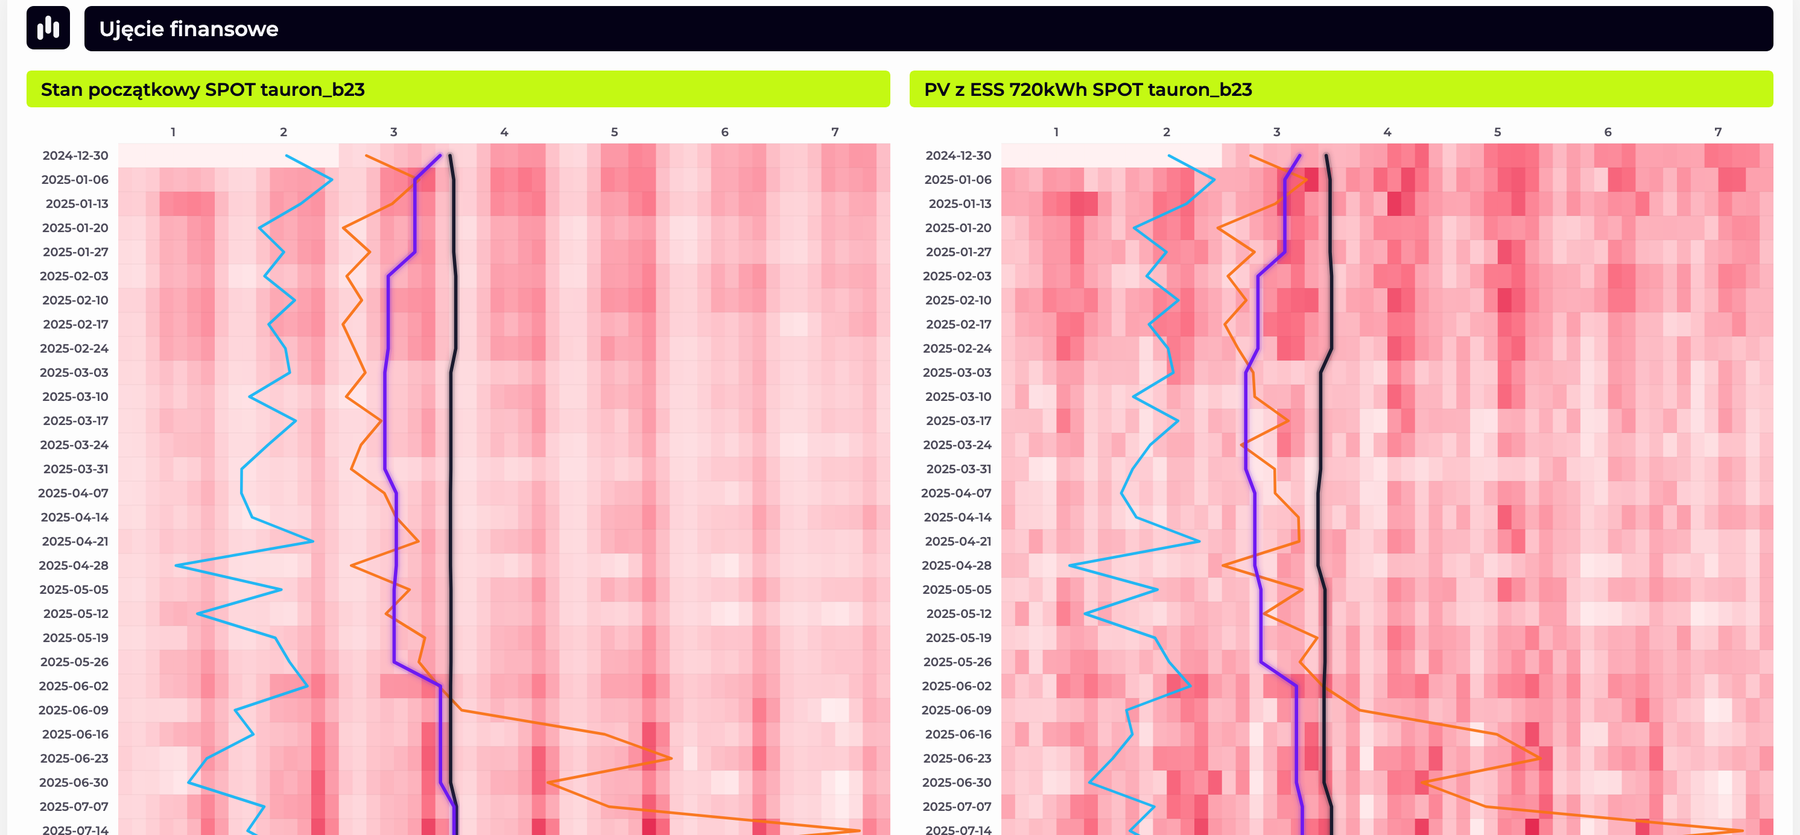Select date 2025-06-09 in PV z ESS heatmap
1800x835 pixels.
pyautogui.click(x=957, y=710)
